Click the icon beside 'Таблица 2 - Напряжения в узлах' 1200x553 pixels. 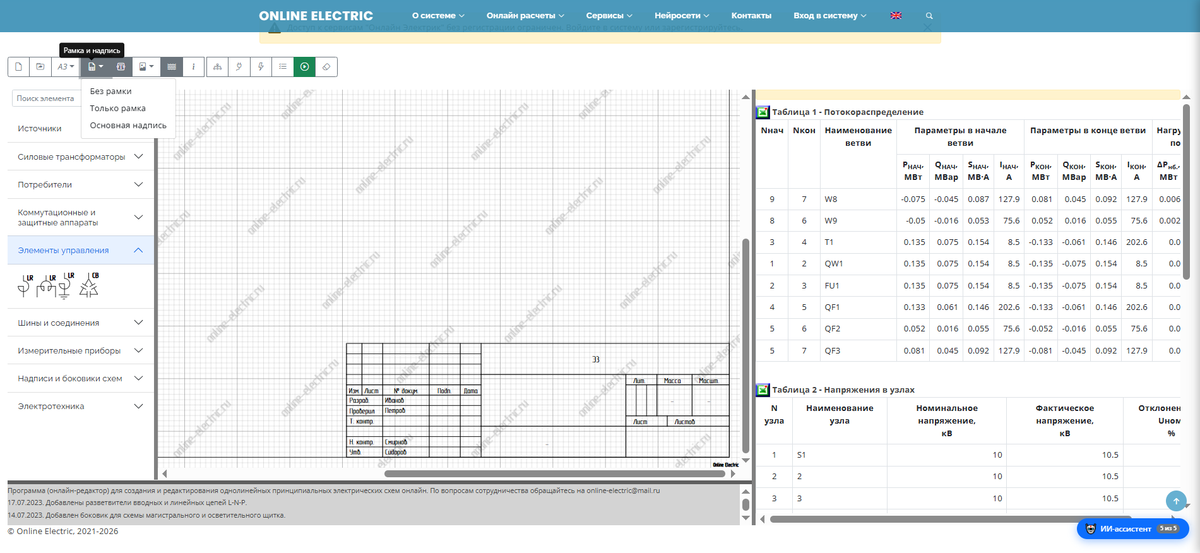pyautogui.click(x=762, y=389)
